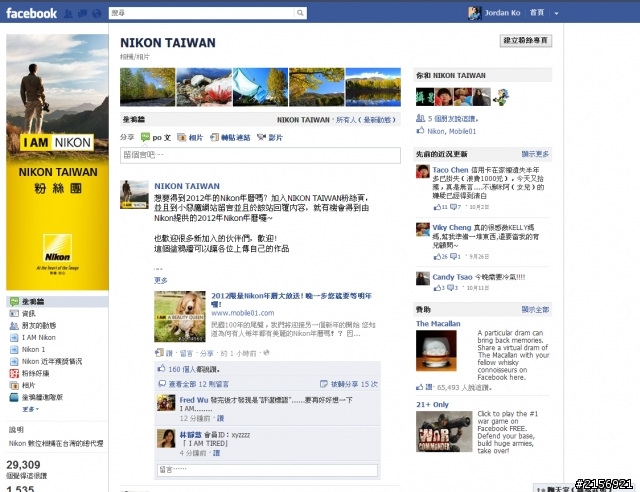Screen dimensions: 640x492
Task: Open Viky Cheng profile link
Action: pyautogui.click(x=451, y=227)
